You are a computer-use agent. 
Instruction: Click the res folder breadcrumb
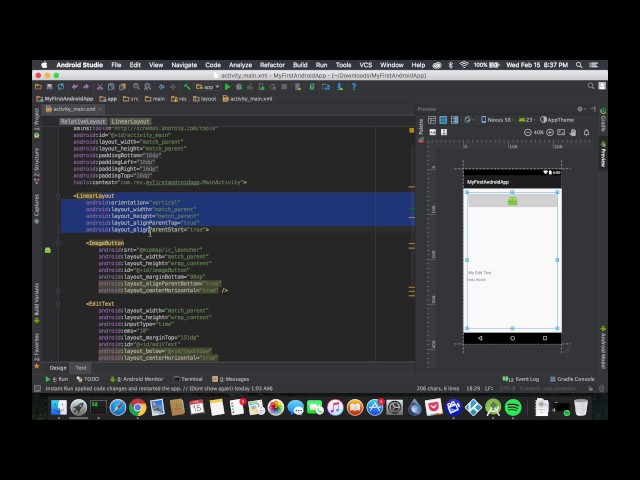[179, 99]
